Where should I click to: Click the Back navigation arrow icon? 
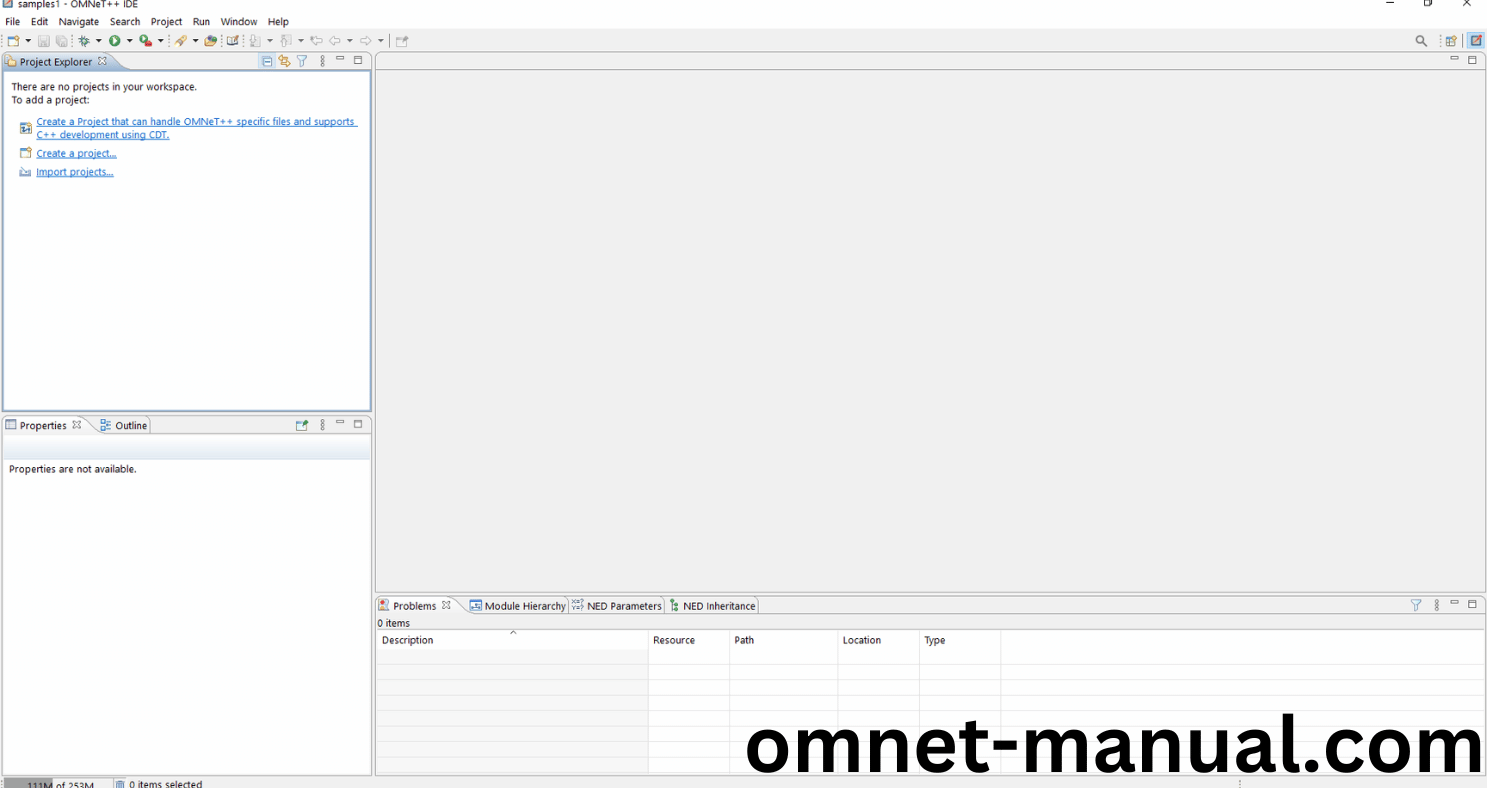pyautogui.click(x=335, y=41)
